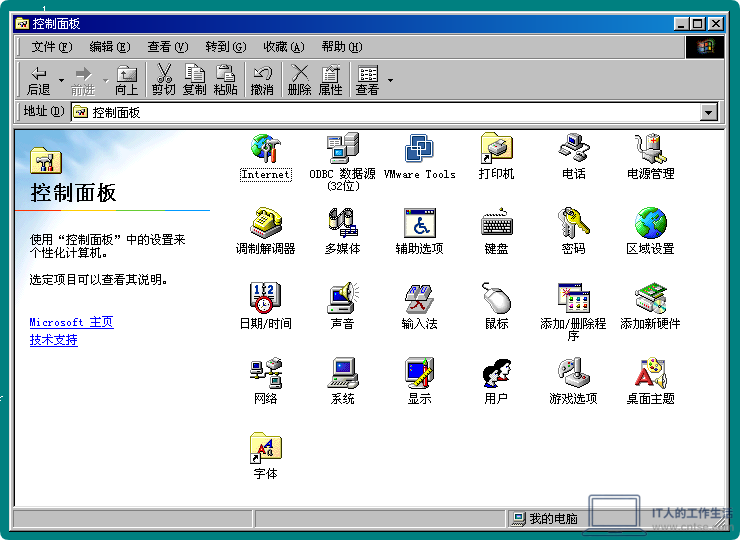Expand the 查看 views dropdown arrow
Image resolution: width=740 pixels, height=540 pixels.
[x=390, y=80]
